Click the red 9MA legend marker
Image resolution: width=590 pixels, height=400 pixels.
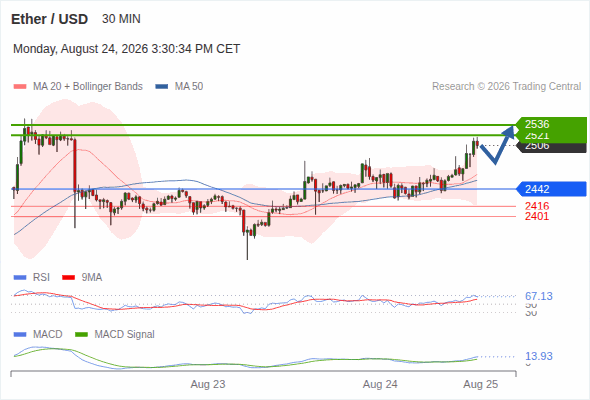pyautogui.click(x=68, y=278)
